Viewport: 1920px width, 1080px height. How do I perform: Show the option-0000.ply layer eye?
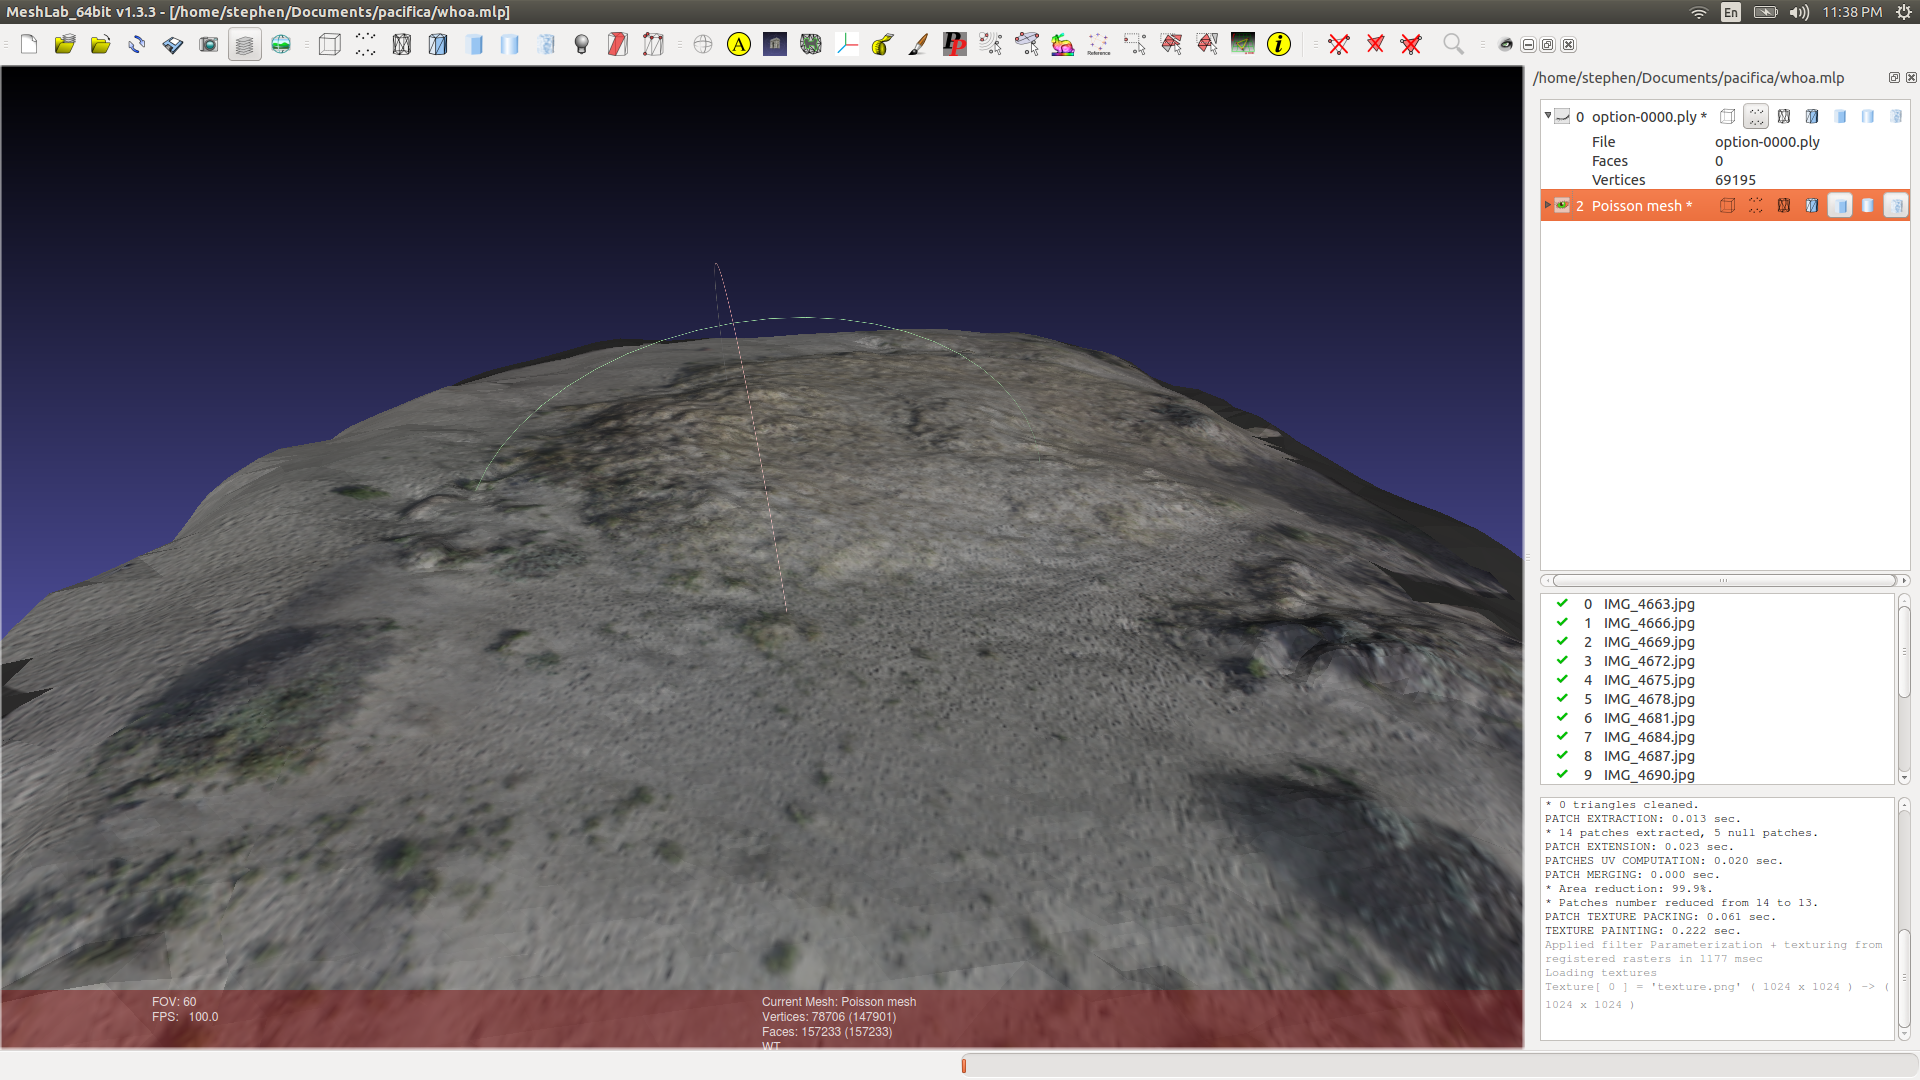[1562, 117]
